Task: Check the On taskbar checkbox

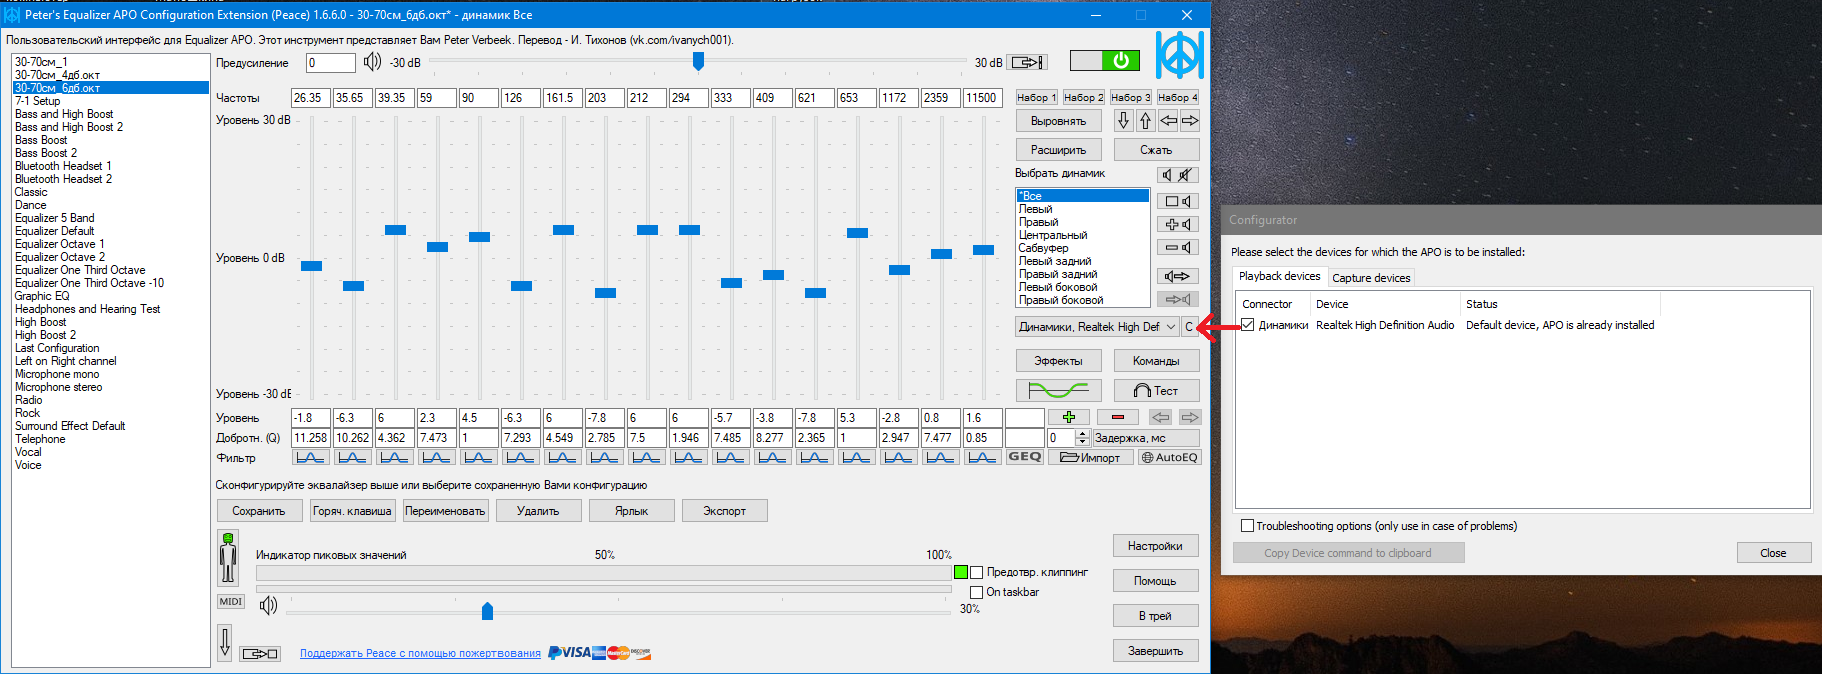Action: [977, 592]
